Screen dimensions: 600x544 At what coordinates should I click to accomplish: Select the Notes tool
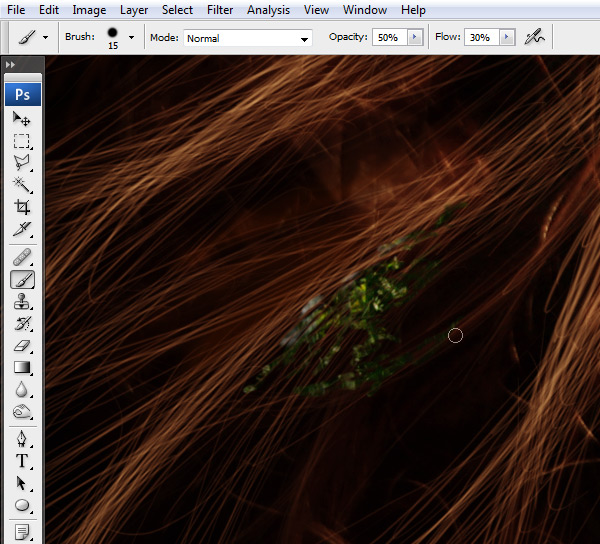tap(22, 532)
